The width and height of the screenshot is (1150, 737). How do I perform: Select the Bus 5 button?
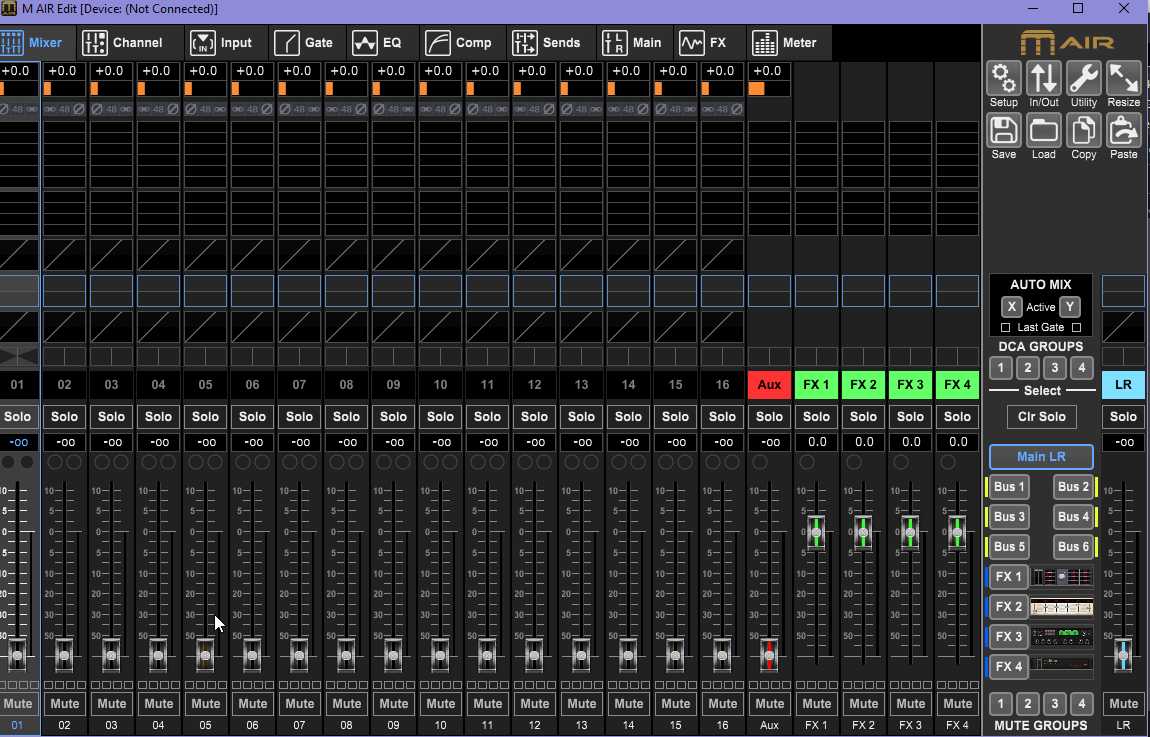1009,547
